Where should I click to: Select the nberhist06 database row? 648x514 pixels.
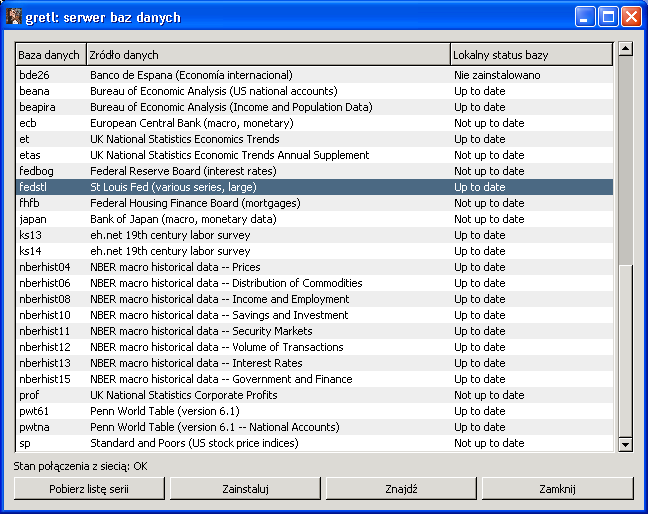click(x=314, y=283)
